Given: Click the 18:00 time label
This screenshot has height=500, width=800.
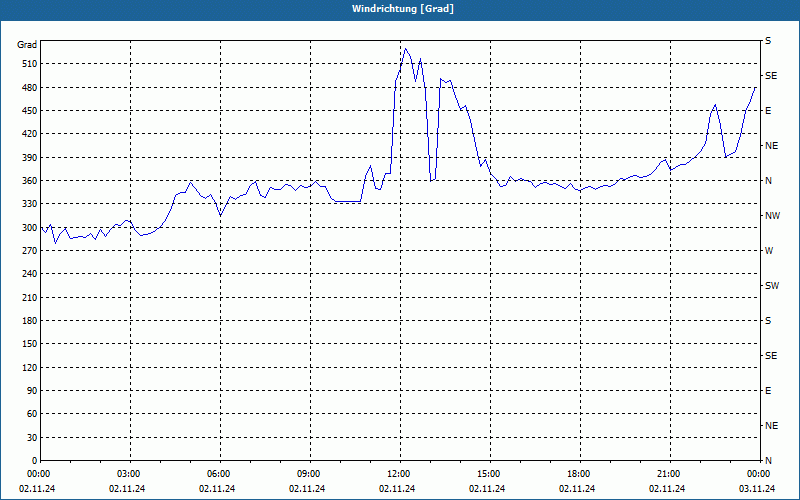Looking at the screenshot, I should coord(578,474).
